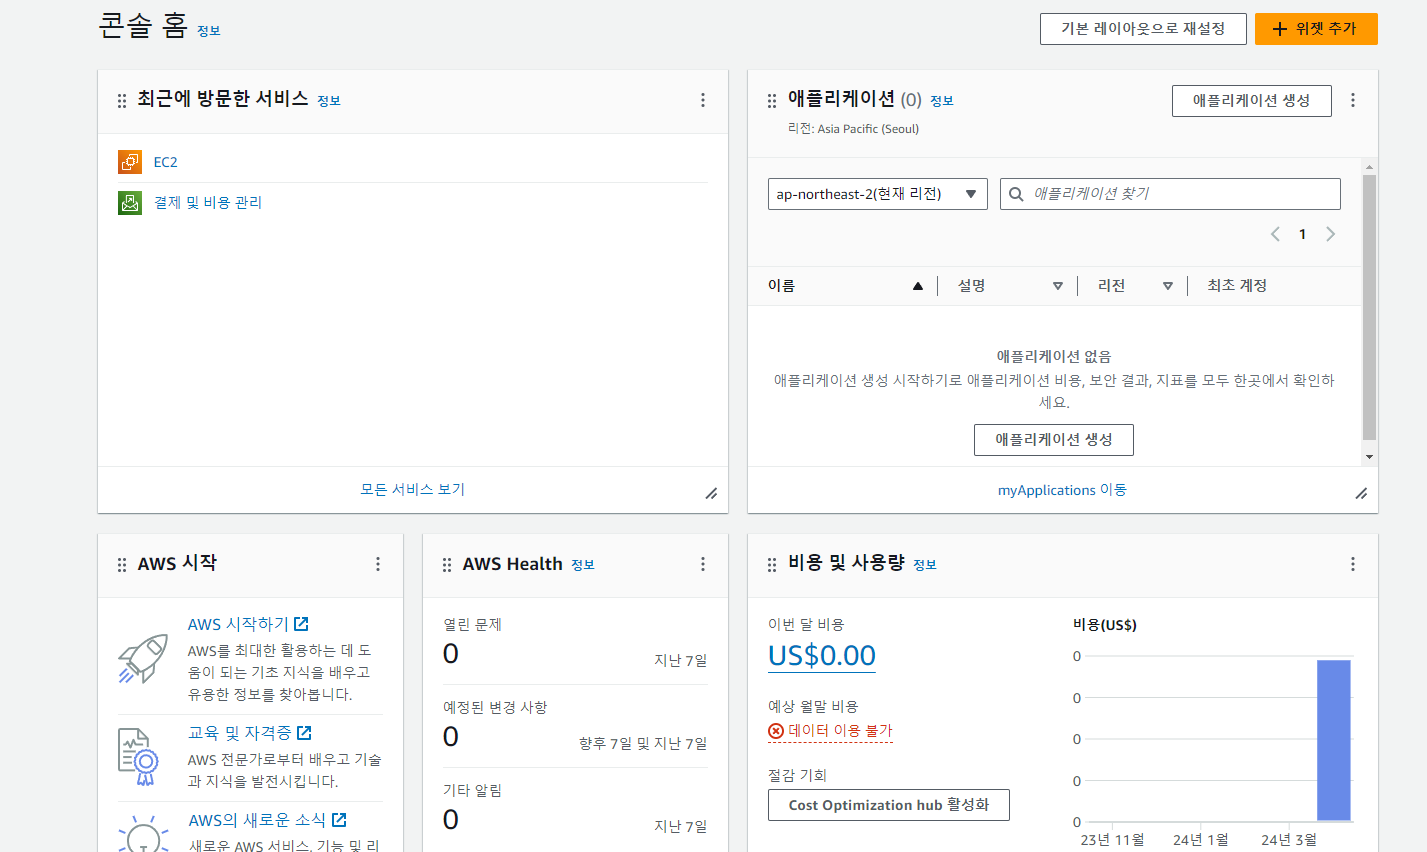Click the external link icon next to AWS의 새로운 소식

pyautogui.click(x=339, y=820)
